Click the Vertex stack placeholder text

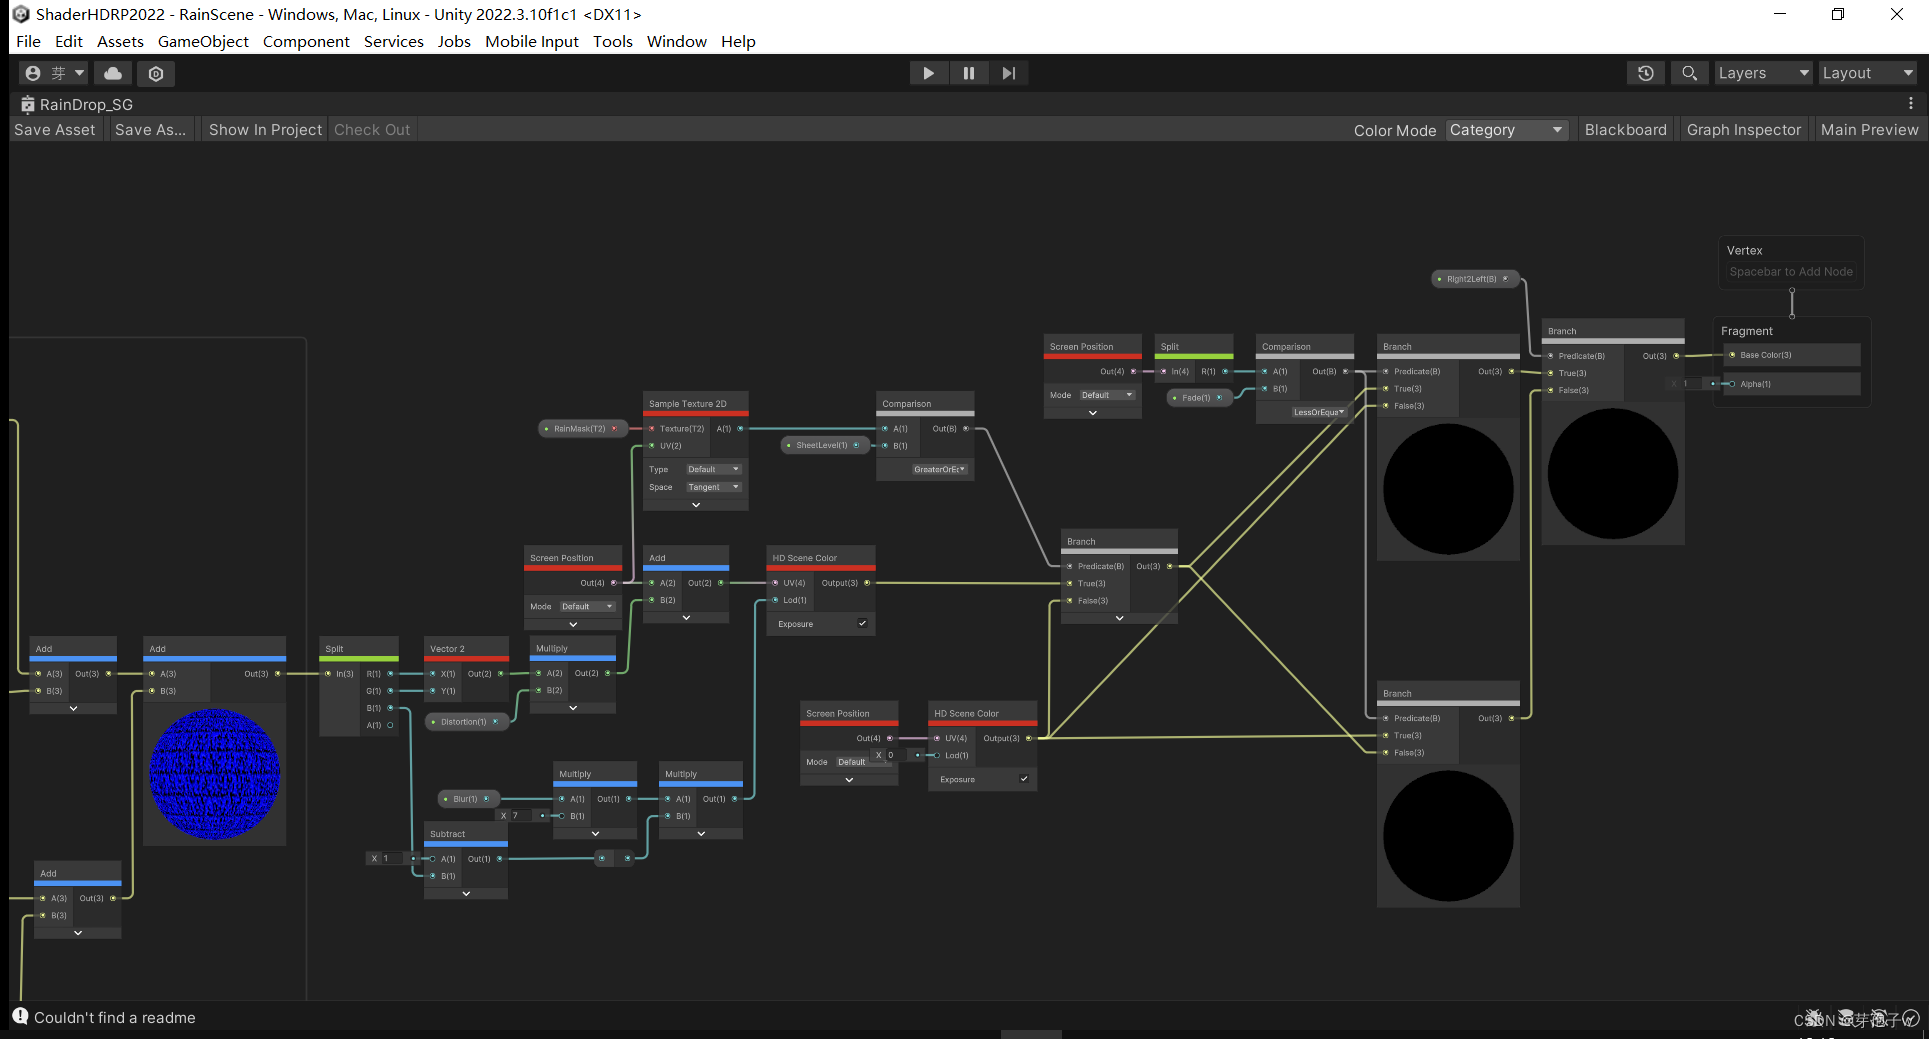(1790, 272)
